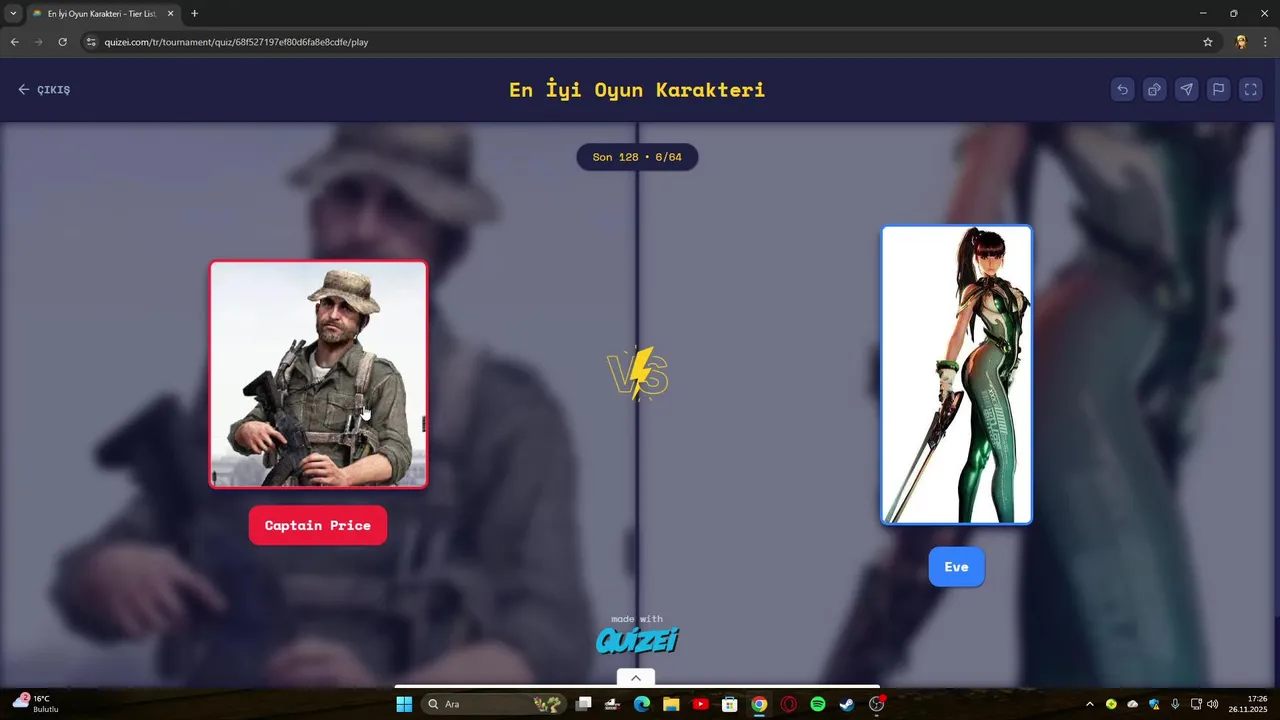Viewport: 1280px width, 720px height.
Task: Open Windows Security shield tray icon
Action: click(x=1154, y=704)
